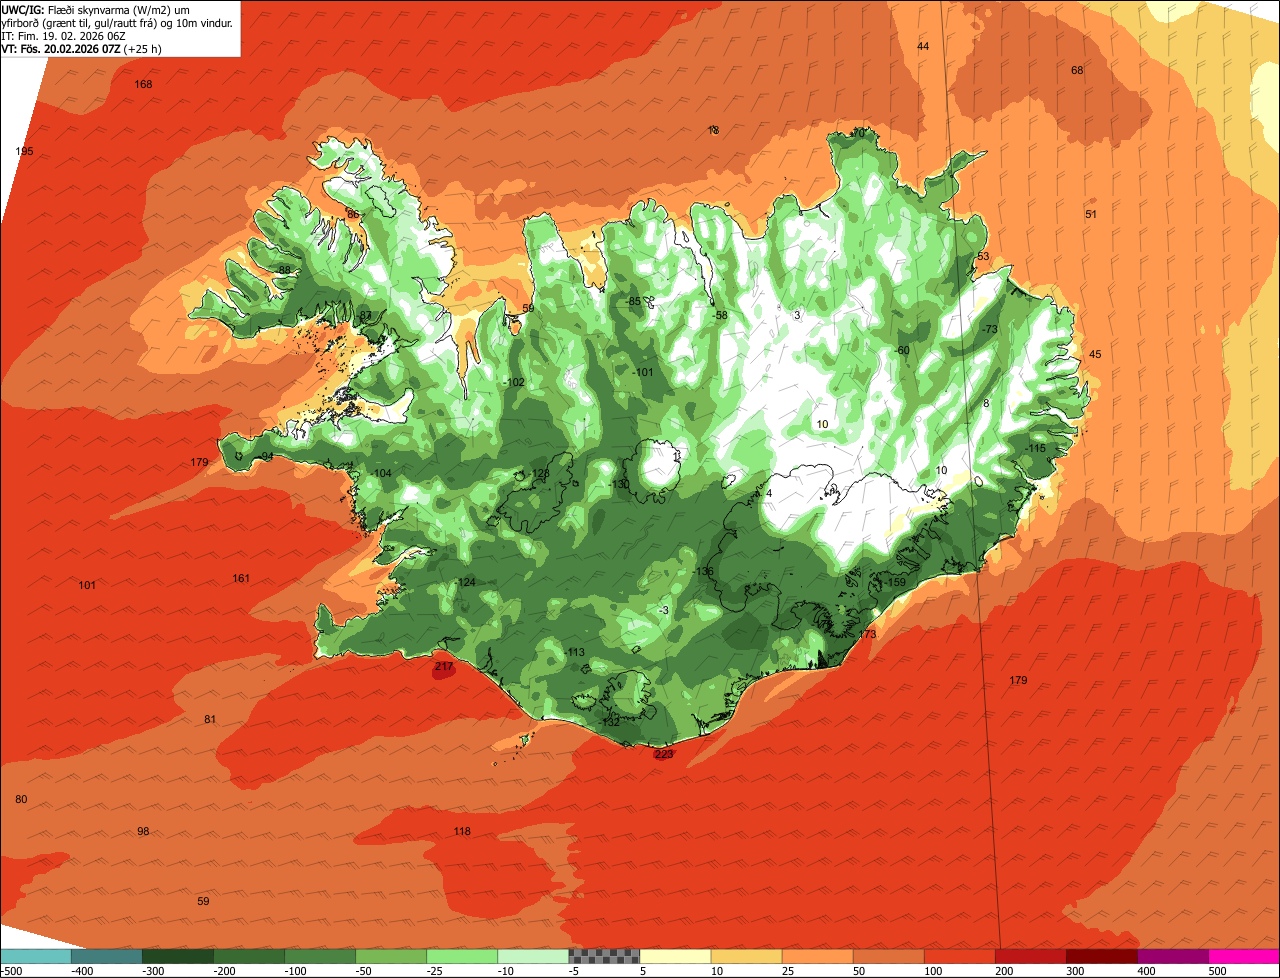Click the legend label -100
The image size is (1280, 978).
[x=294, y=971]
